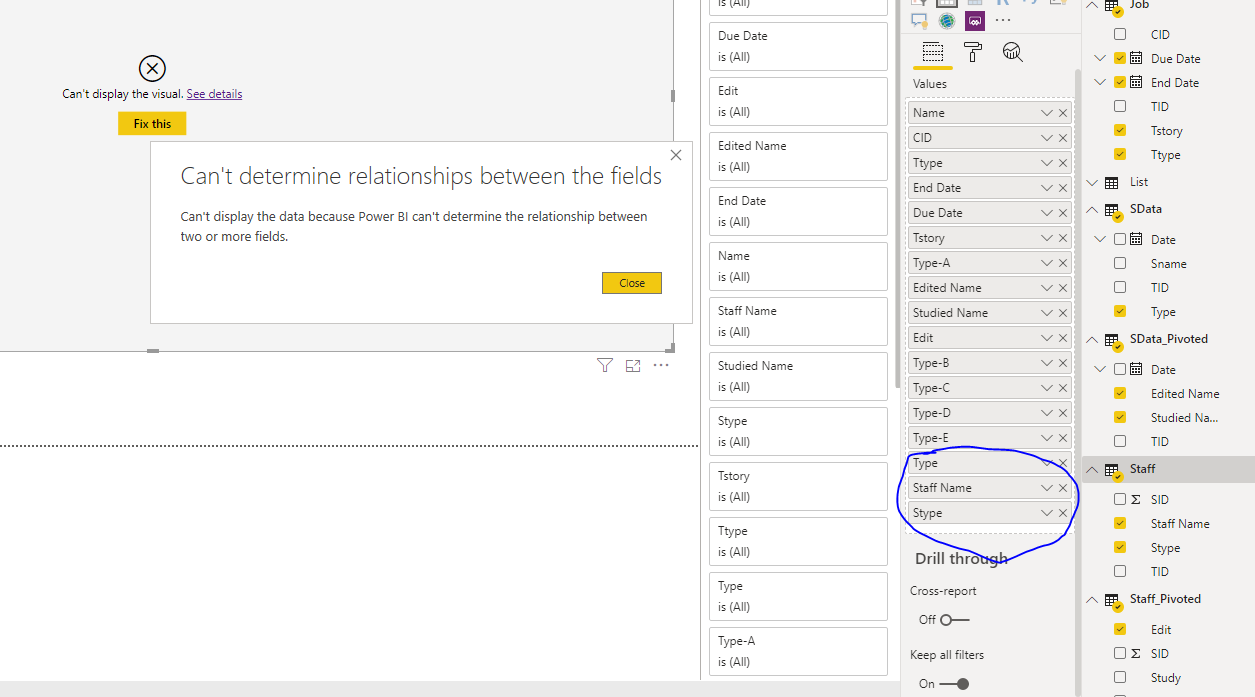Select the ArcGIS Maps globe visual

[947, 21]
